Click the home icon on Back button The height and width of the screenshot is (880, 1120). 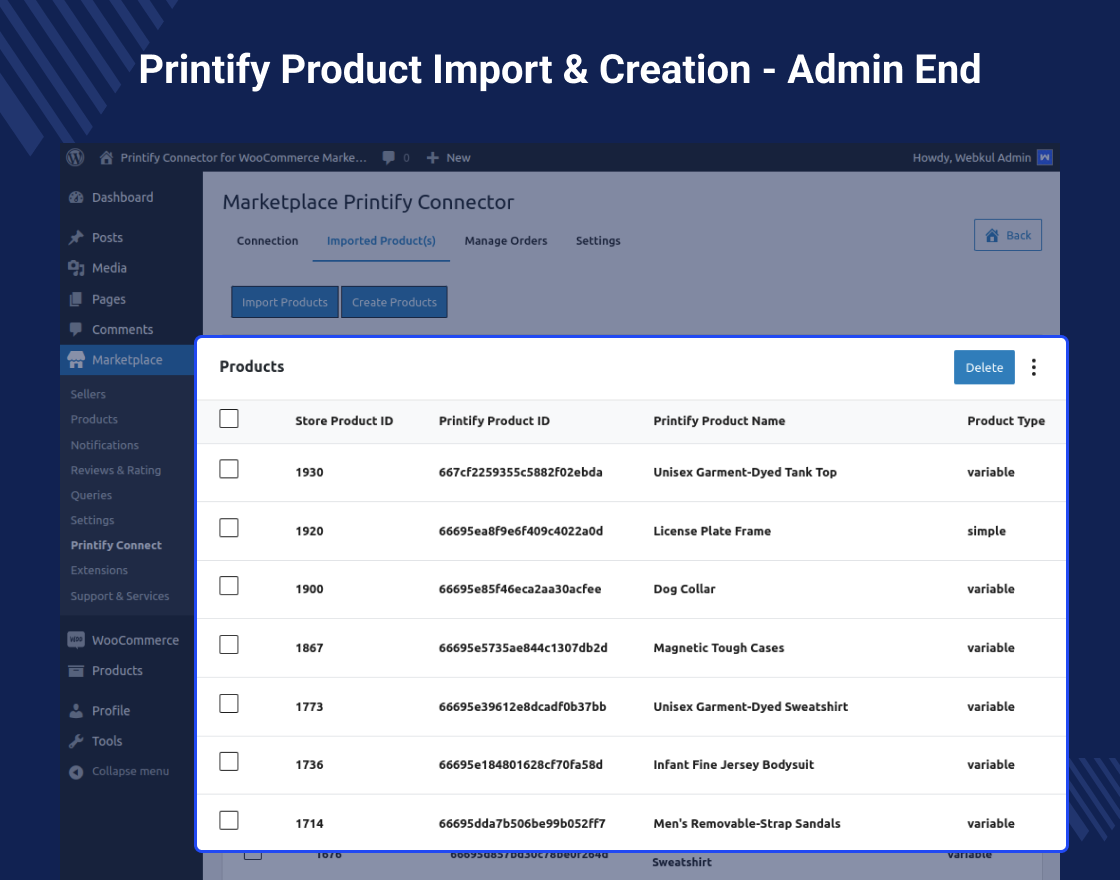click(x=992, y=235)
